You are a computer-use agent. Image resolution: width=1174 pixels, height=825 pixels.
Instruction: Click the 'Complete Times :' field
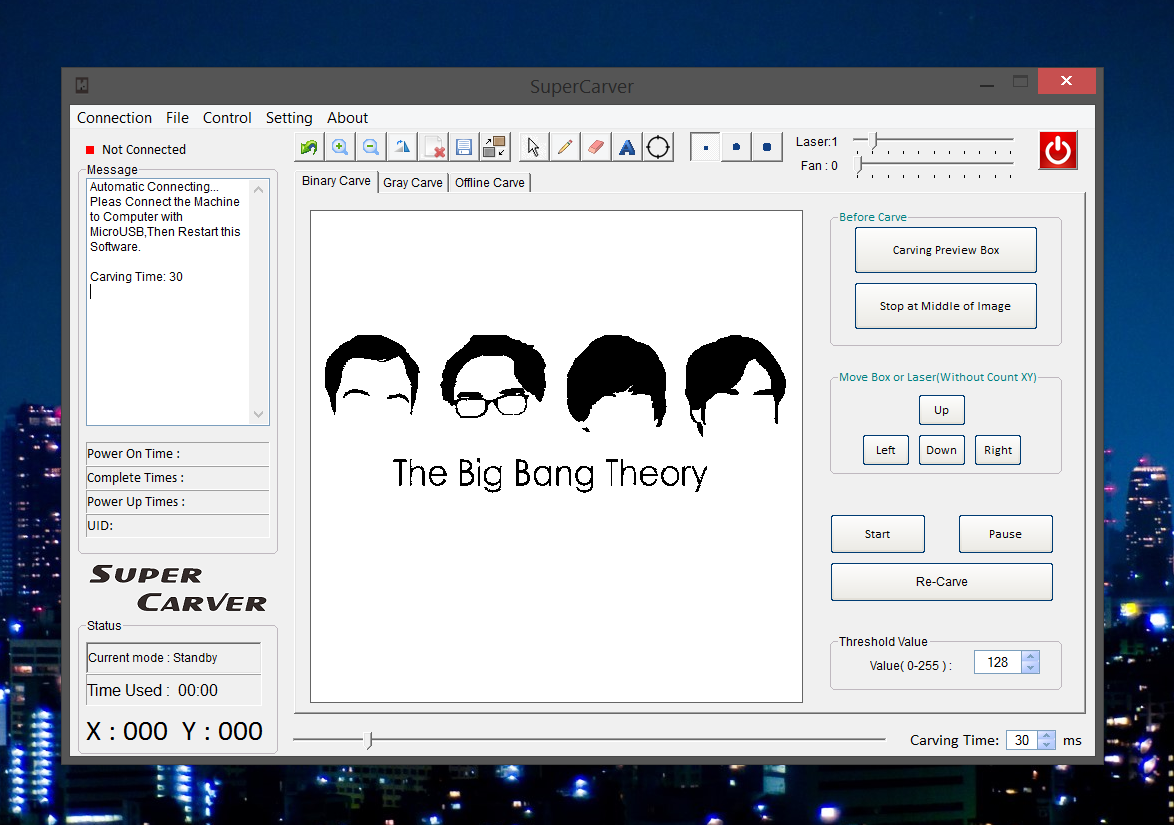pos(177,478)
